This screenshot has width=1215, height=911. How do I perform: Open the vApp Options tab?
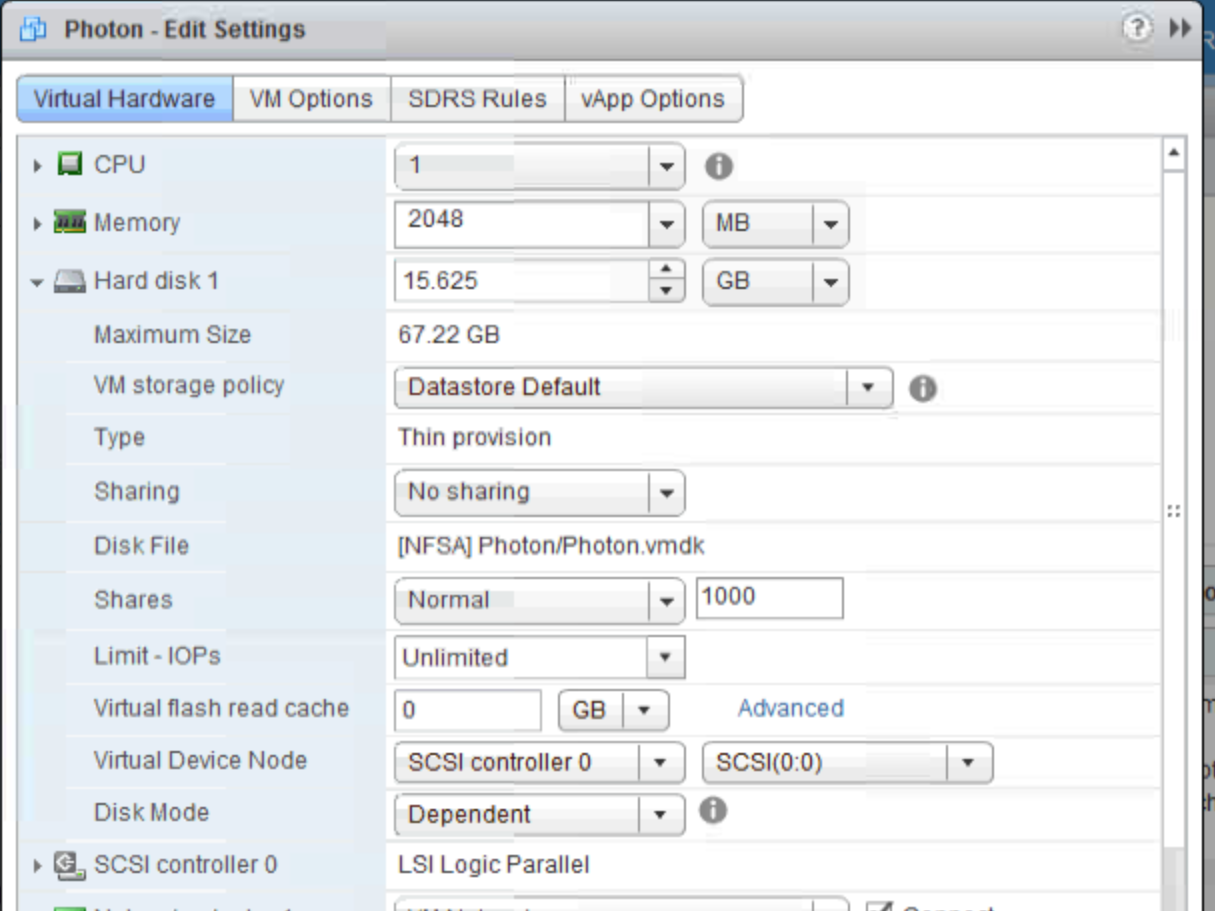click(652, 99)
